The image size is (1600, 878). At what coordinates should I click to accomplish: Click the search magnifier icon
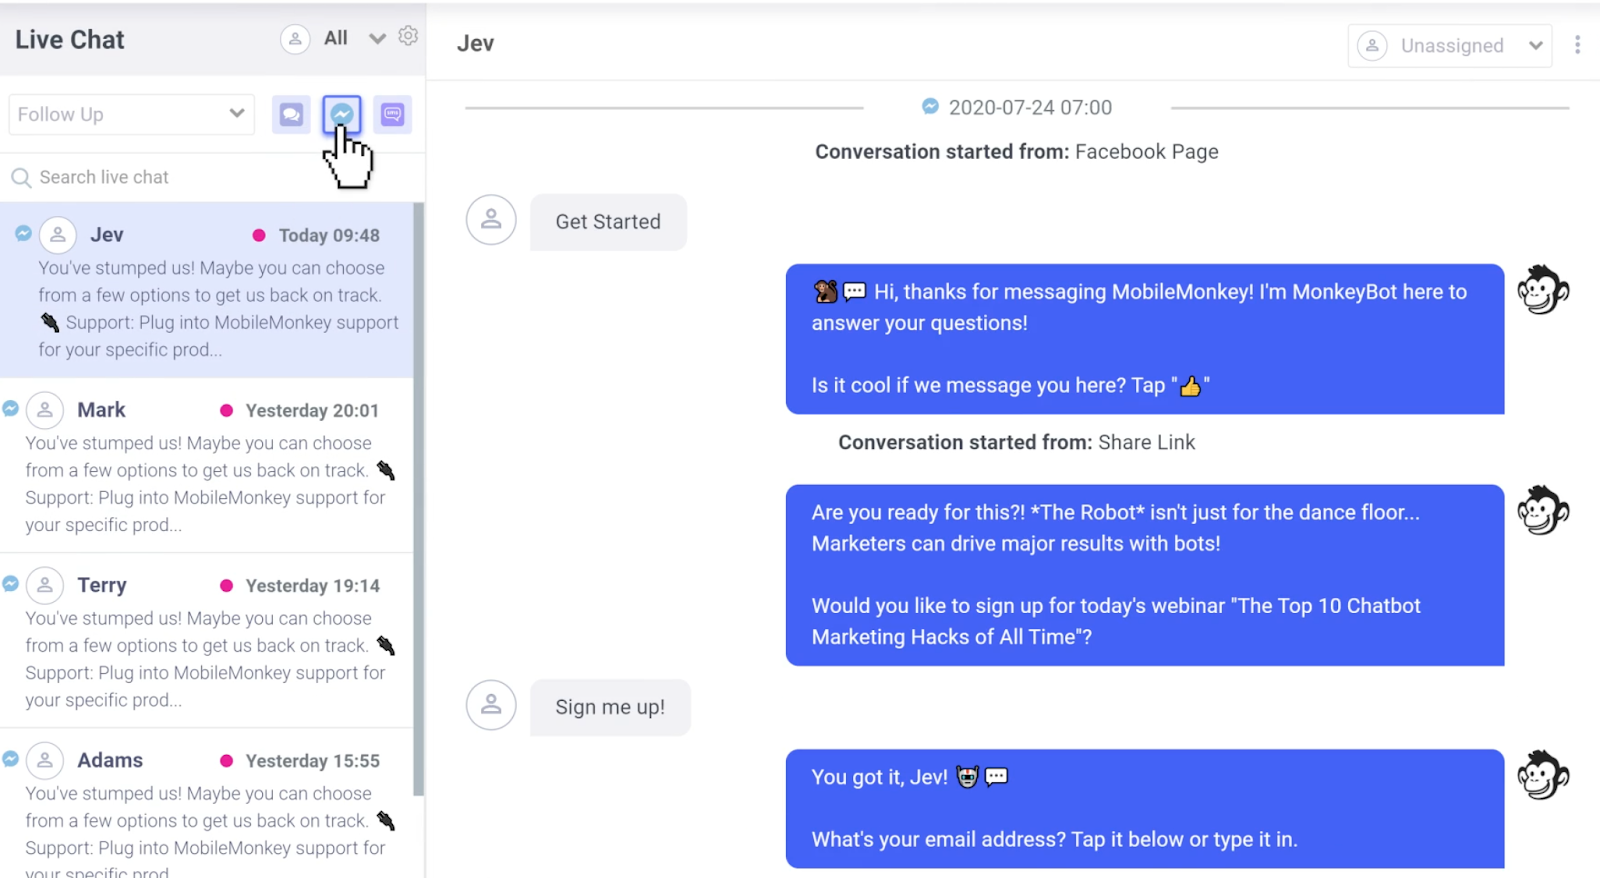click(21, 178)
